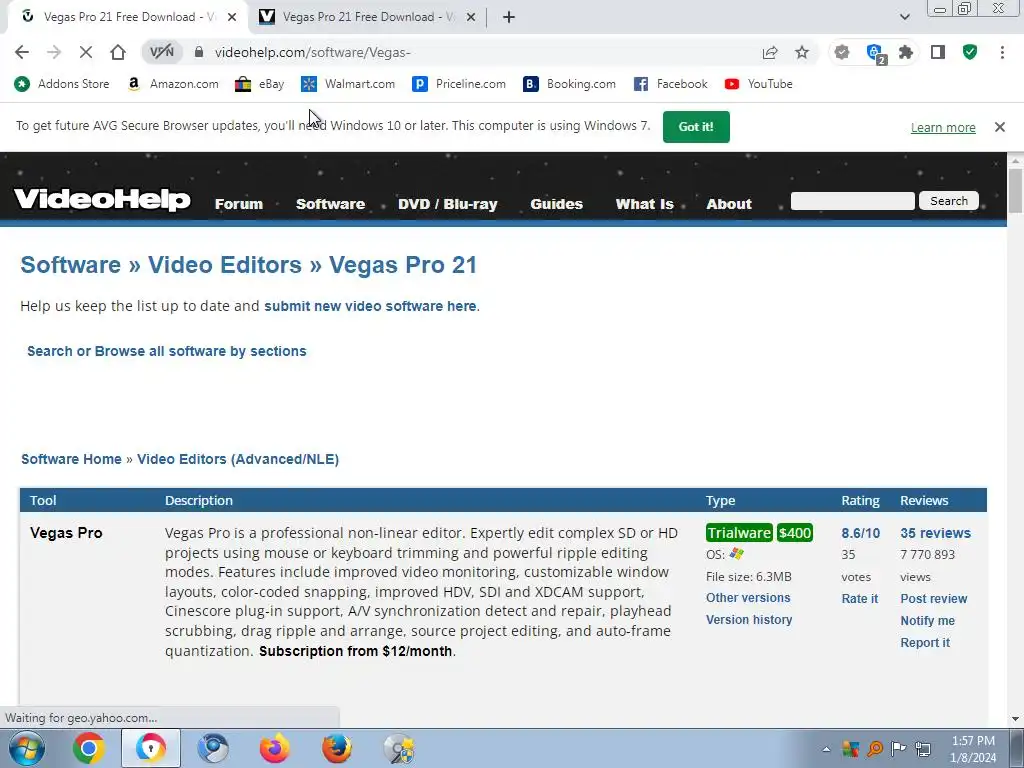Viewport: 1024px width, 768px height.
Task: Click the VideoHelp logo
Action: point(103,199)
